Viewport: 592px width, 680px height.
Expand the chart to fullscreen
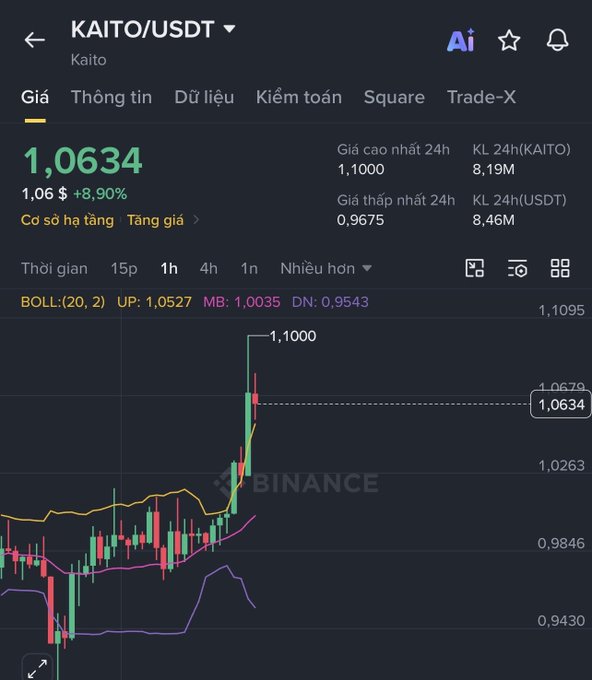pyautogui.click(x=37, y=668)
